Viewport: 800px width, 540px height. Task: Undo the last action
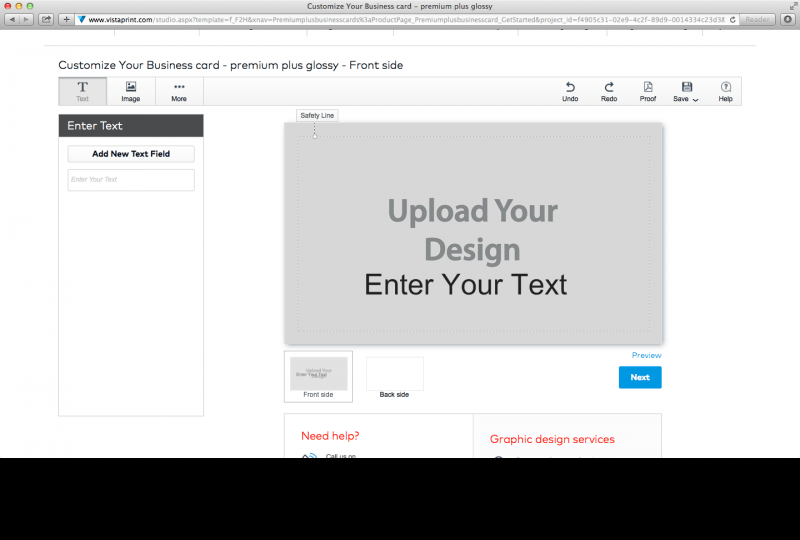pyautogui.click(x=570, y=92)
